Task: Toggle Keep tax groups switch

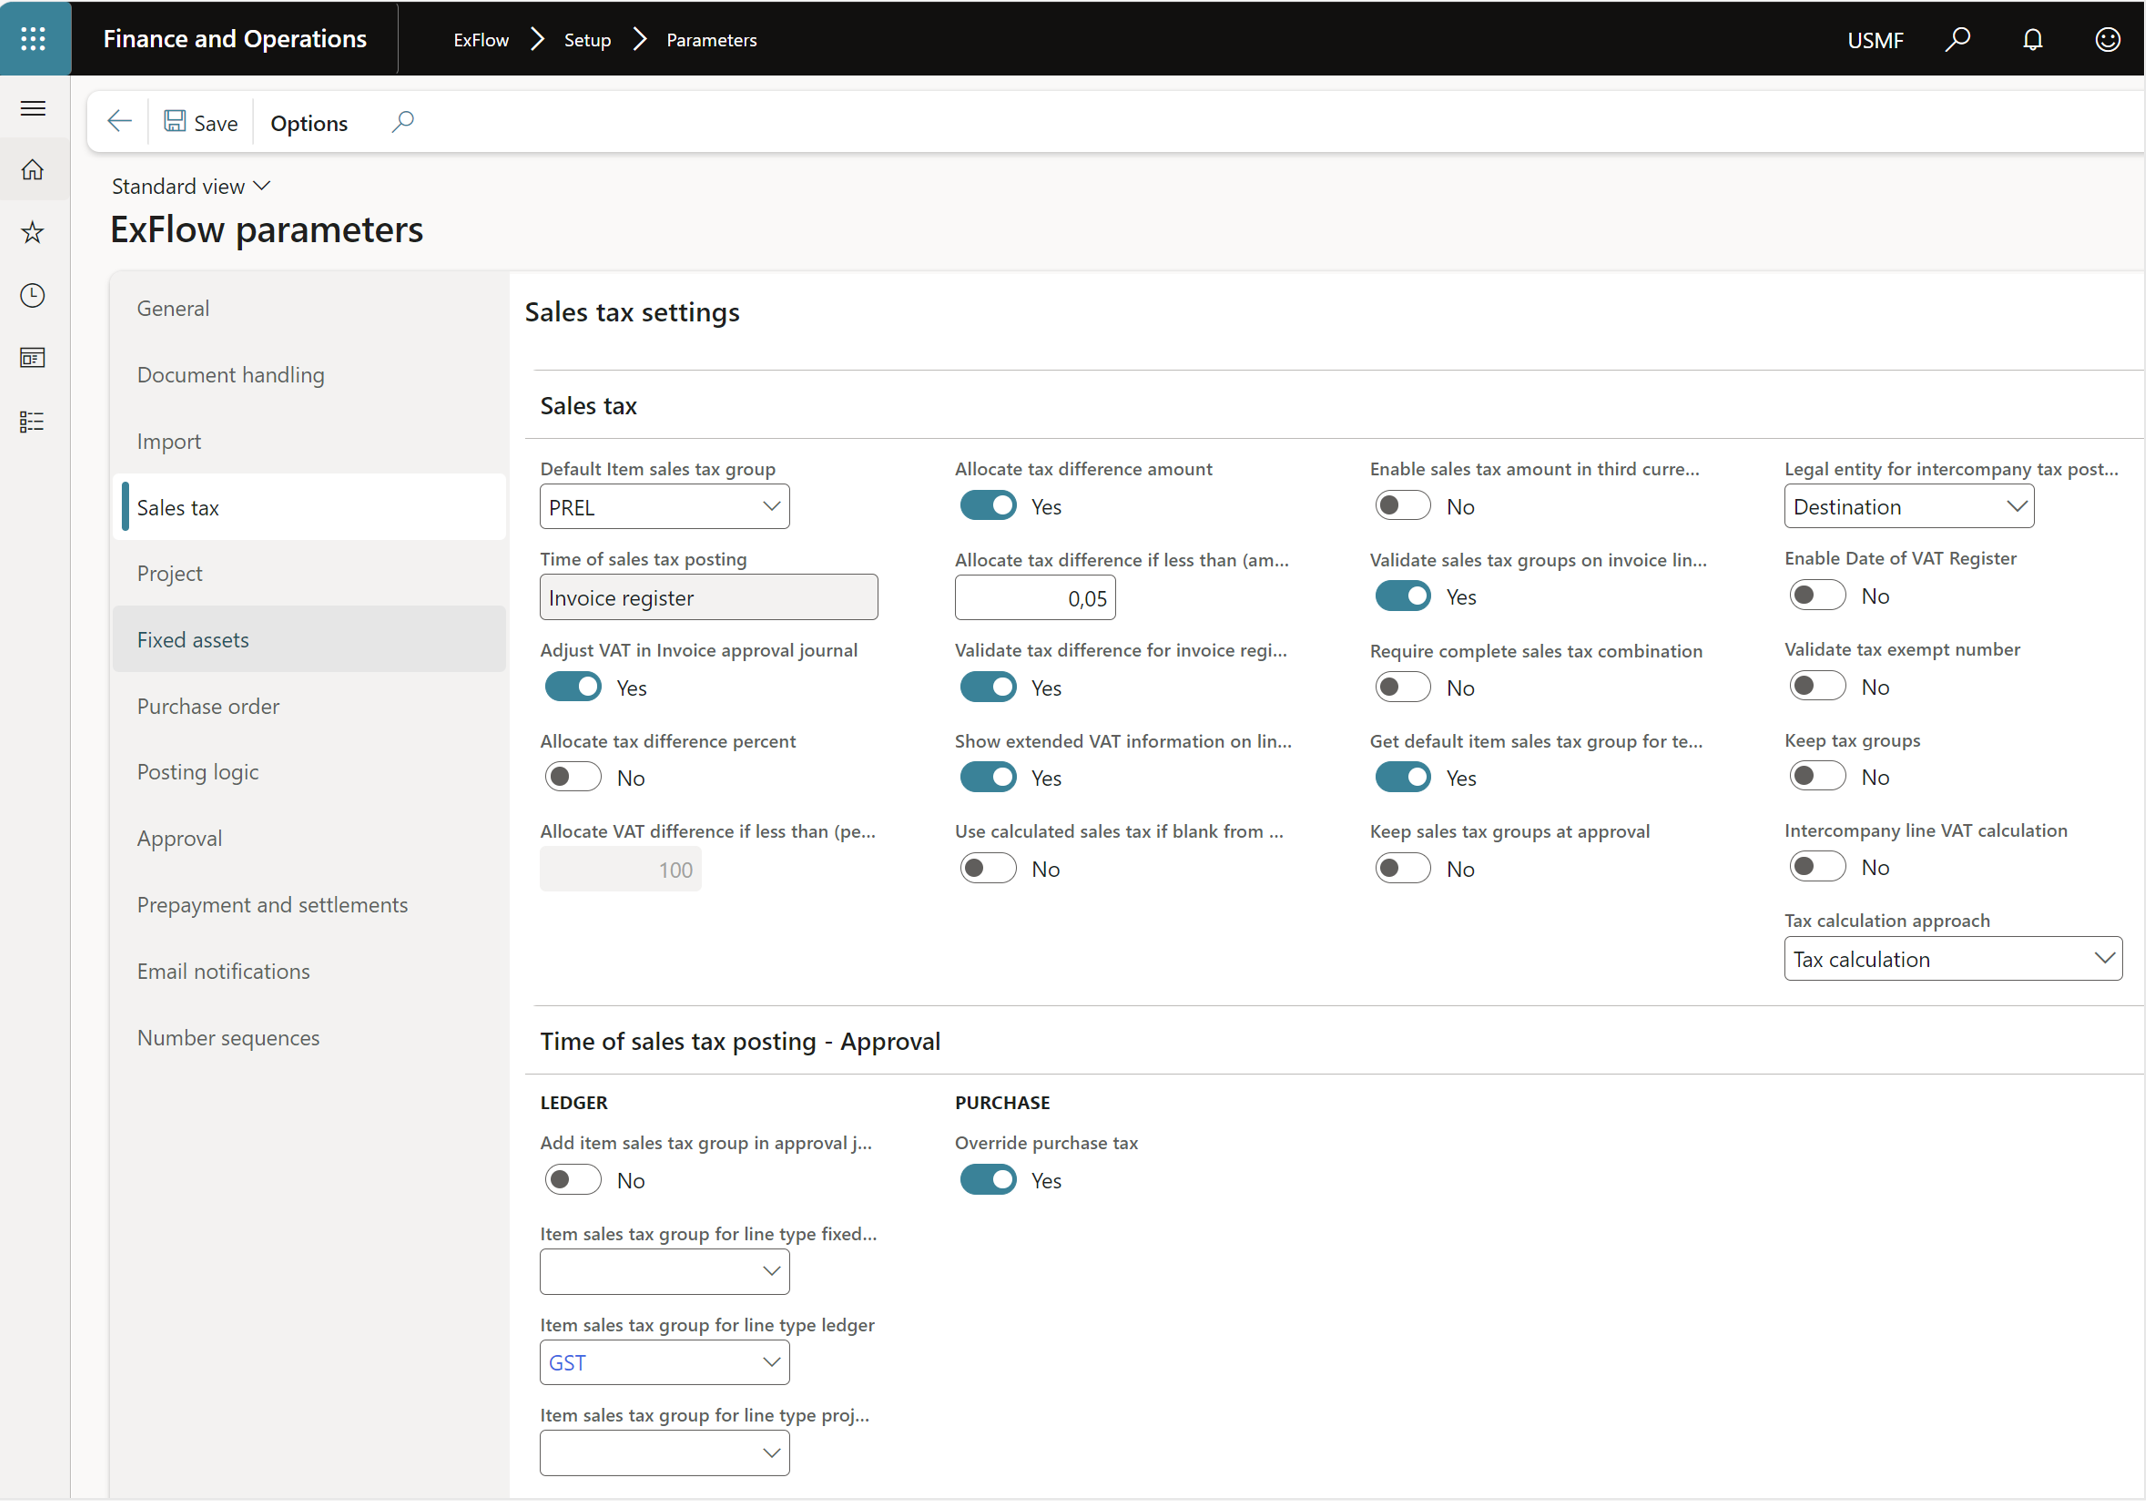Action: pyautogui.click(x=1817, y=776)
